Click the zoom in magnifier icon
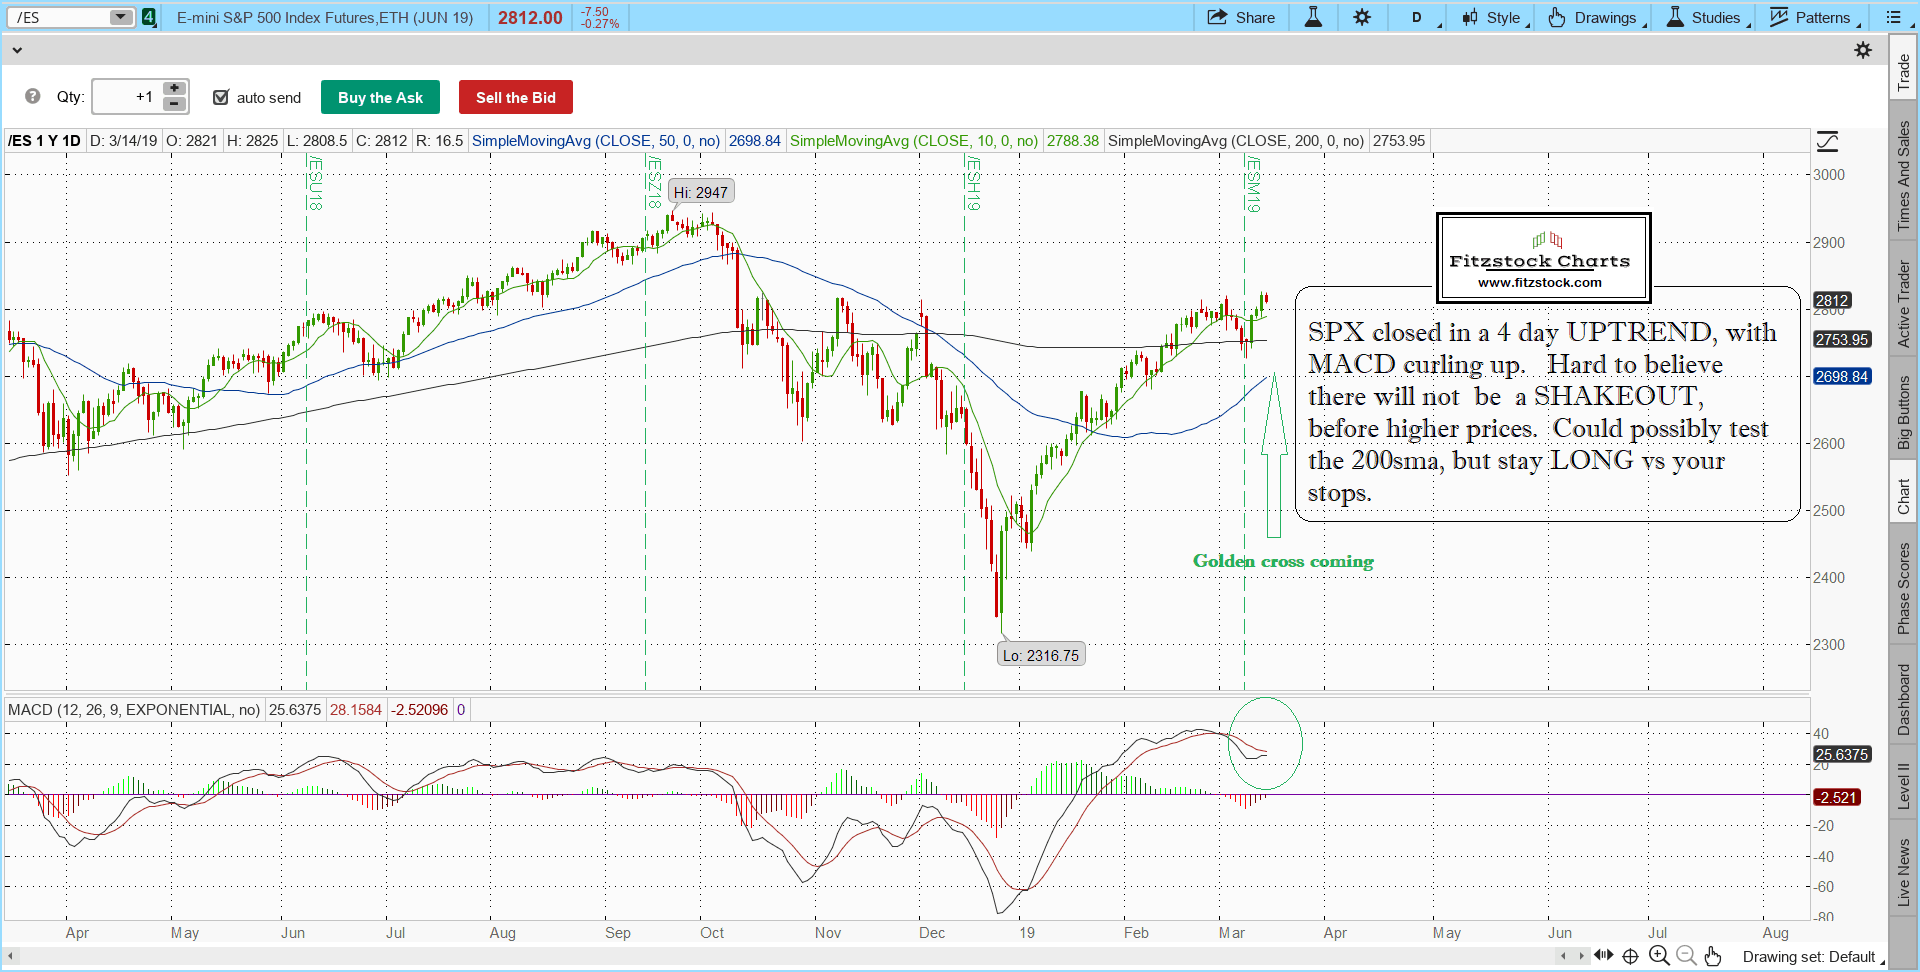The image size is (1920, 972). pos(1659,956)
